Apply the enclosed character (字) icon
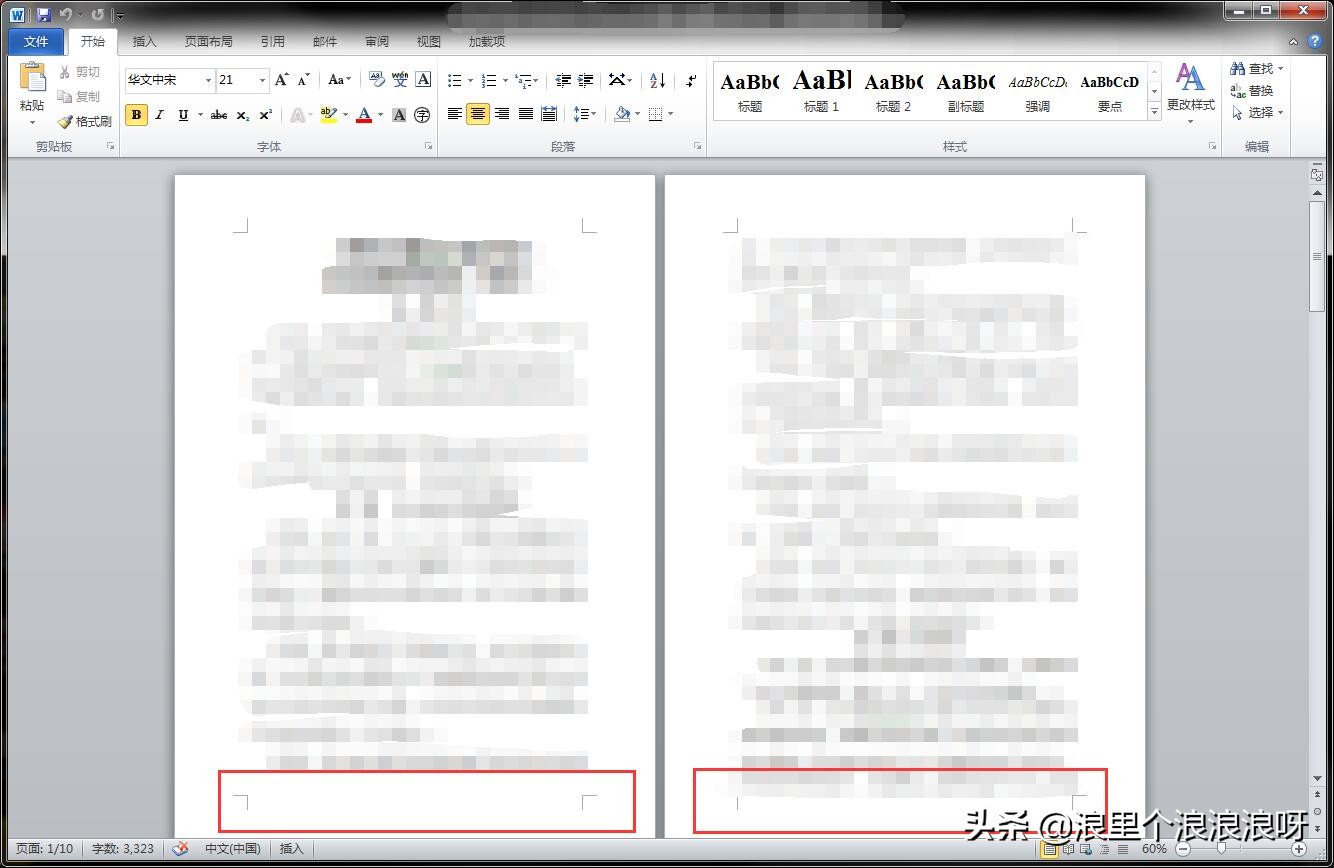The image size is (1334, 868). [422, 115]
